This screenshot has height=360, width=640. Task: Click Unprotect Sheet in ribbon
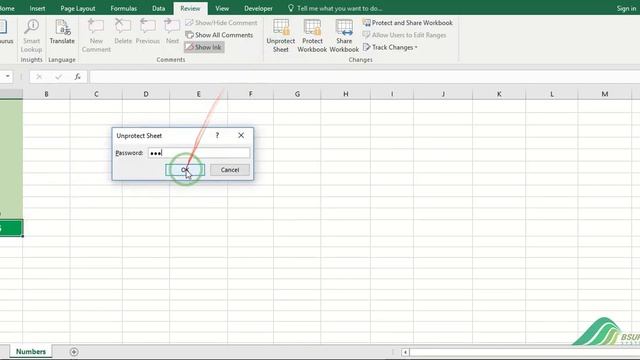pos(280,36)
